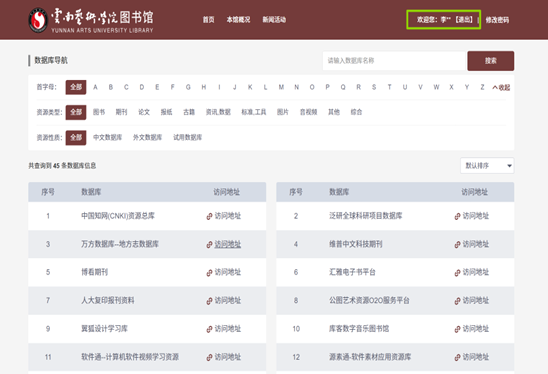548x374 pixels.
Task: Click database name 泛研全球科研项目数据库
Action: [x=366, y=216]
